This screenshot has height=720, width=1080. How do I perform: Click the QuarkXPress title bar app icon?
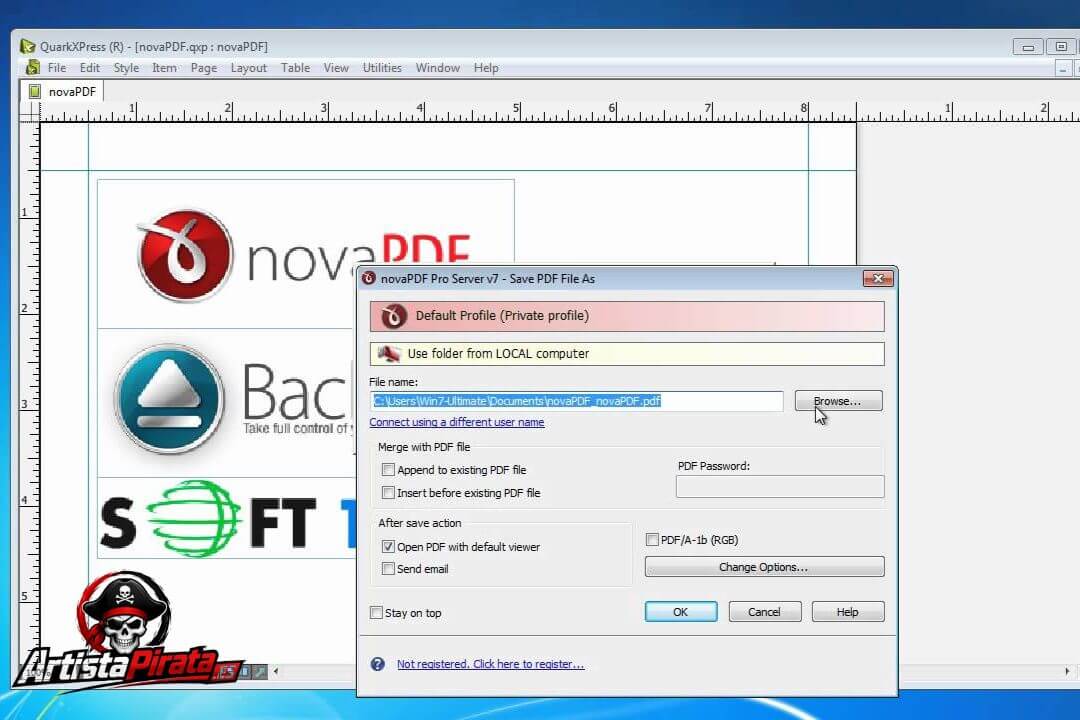coord(28,46)
